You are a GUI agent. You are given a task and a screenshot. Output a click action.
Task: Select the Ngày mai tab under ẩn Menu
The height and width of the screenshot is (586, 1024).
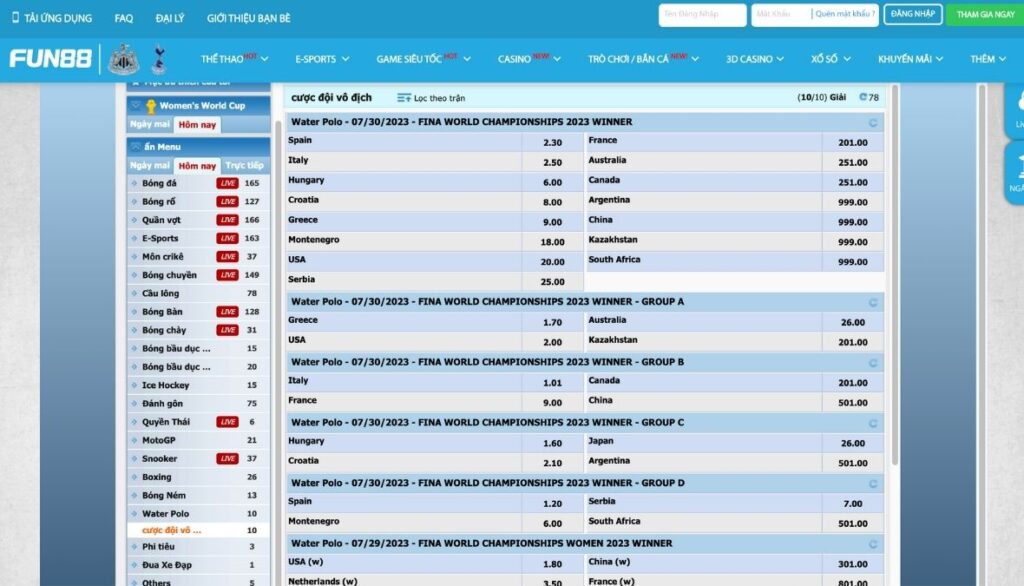(x=150, y=166)
